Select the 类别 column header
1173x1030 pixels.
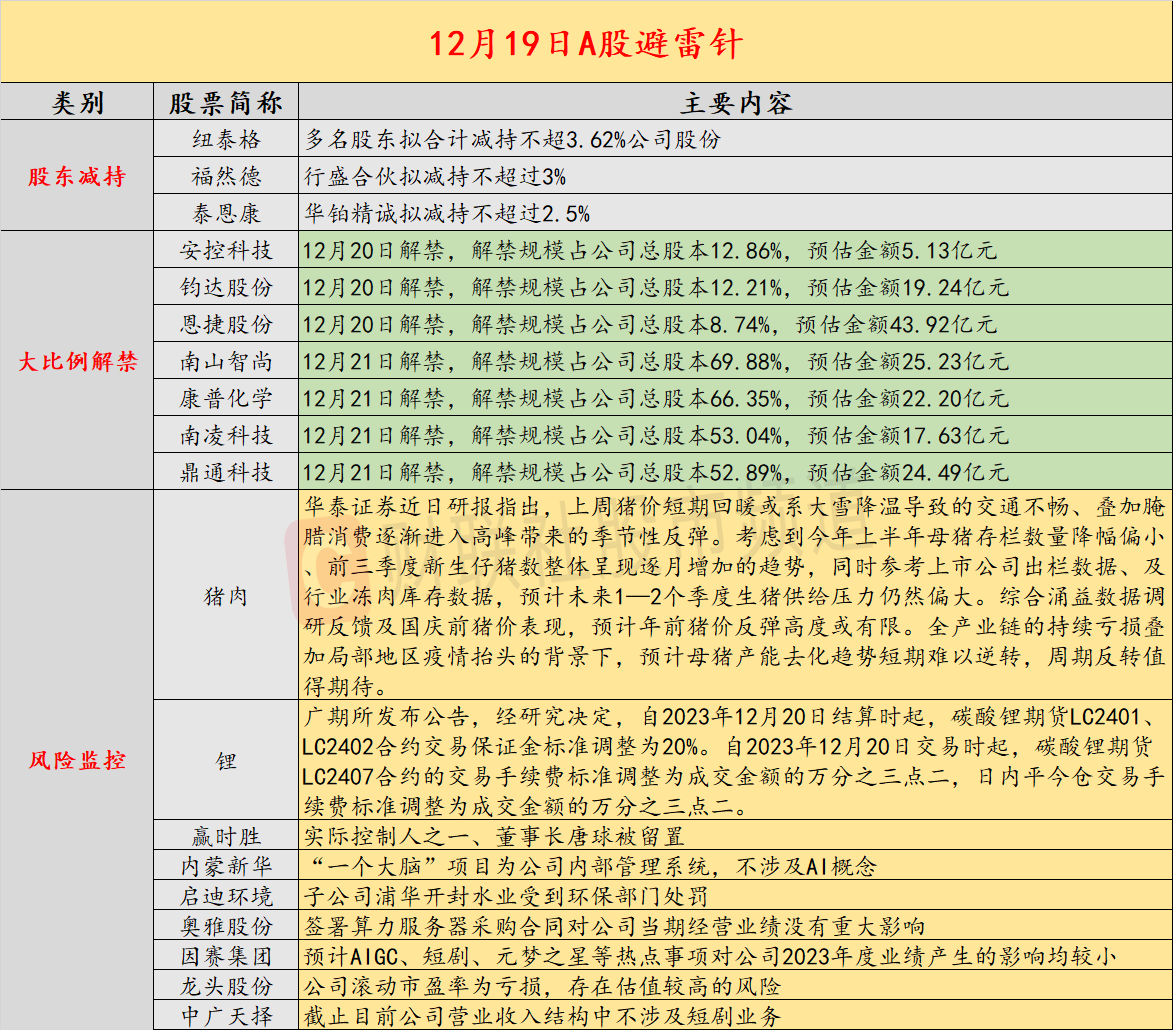(77, 102)
